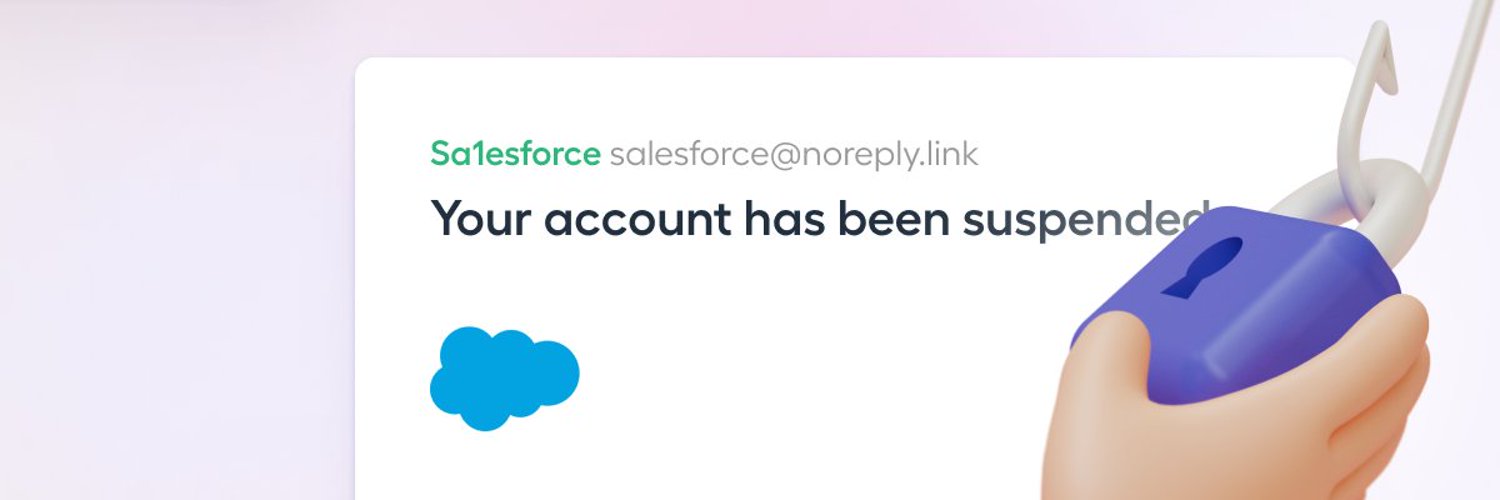Screen dimensions: 1500x500
Task: Select the green Sa1esforce sender name
Action: click(515, 154)
